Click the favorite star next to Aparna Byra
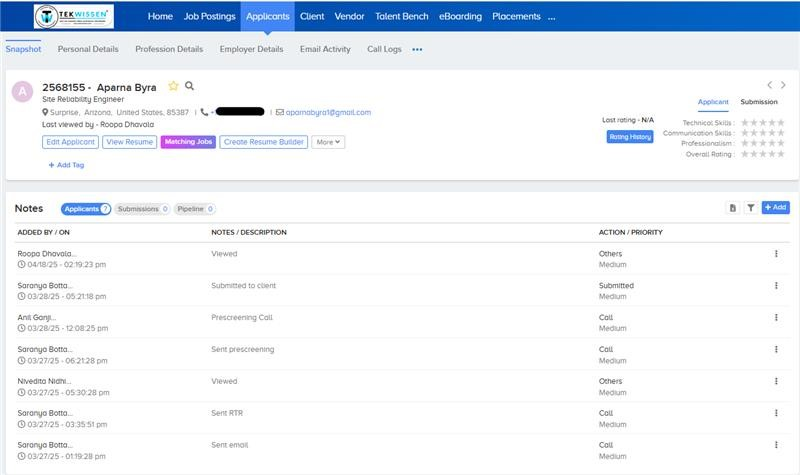 click(x=174, y=87)
